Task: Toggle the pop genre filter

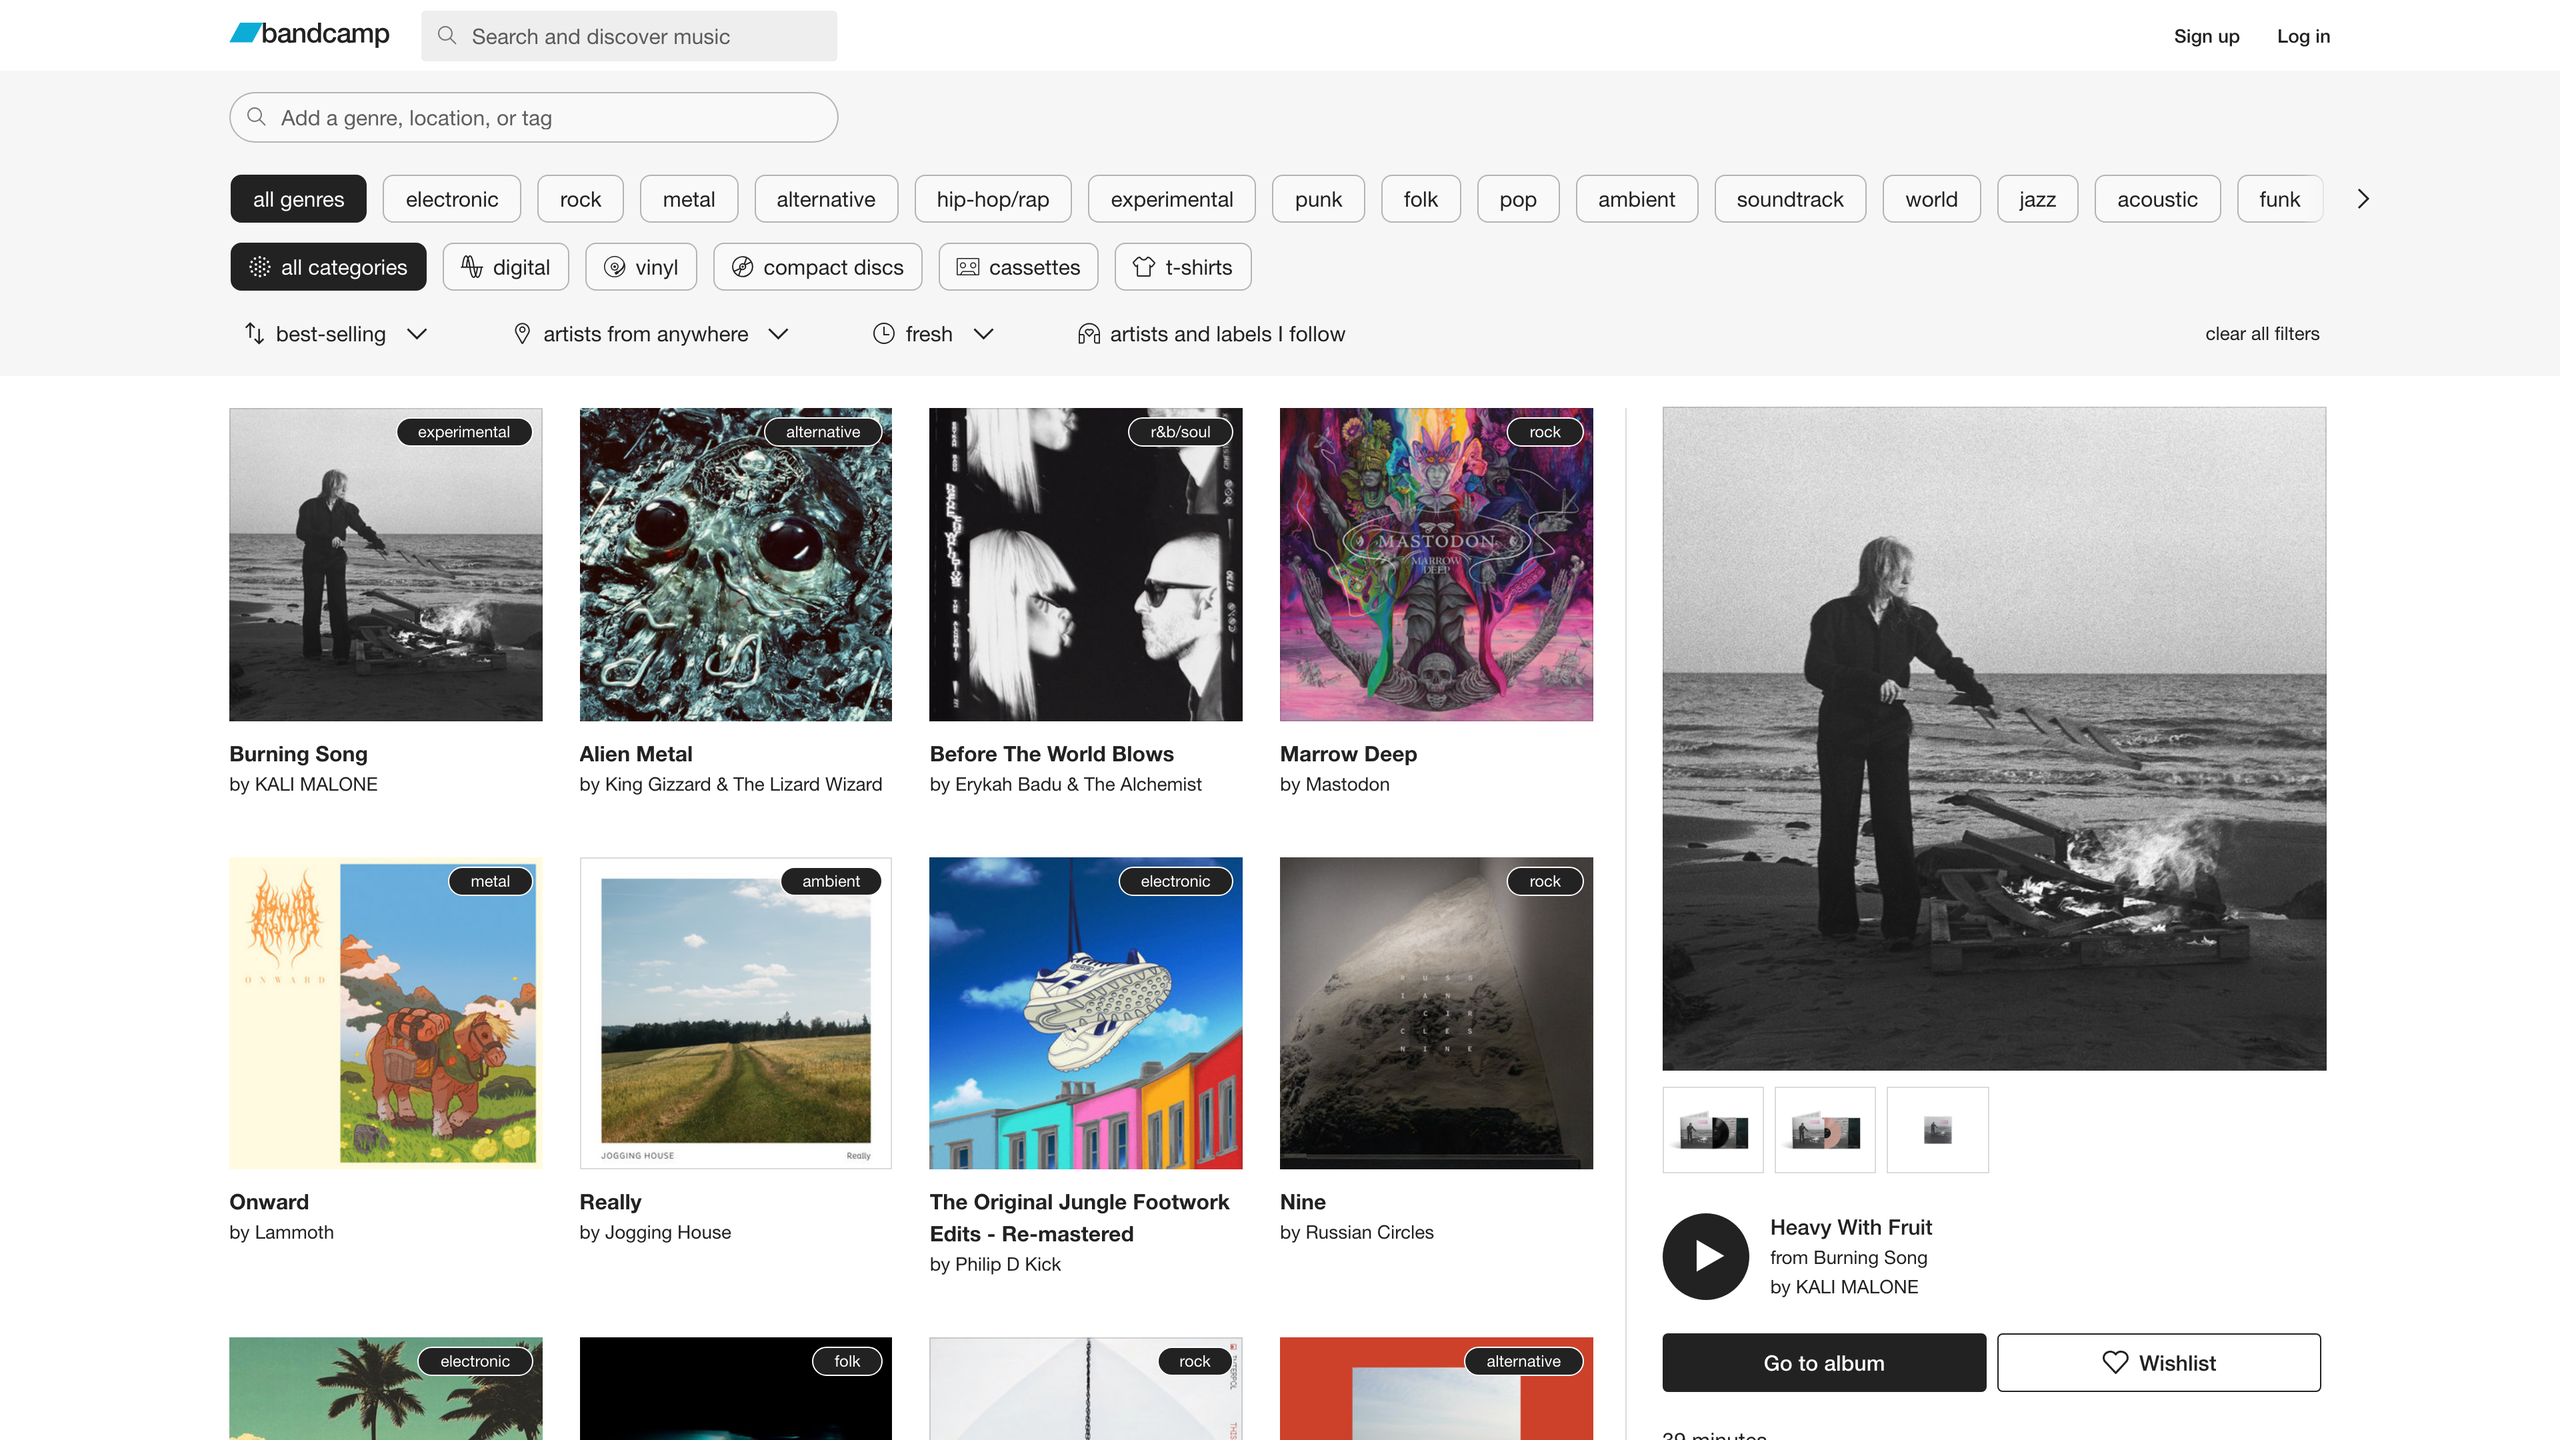Action: point(1518,199)
